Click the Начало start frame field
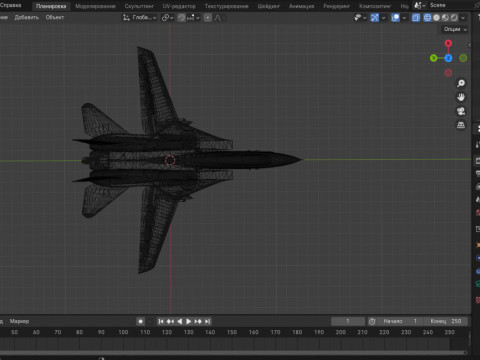 click(400, 321)
